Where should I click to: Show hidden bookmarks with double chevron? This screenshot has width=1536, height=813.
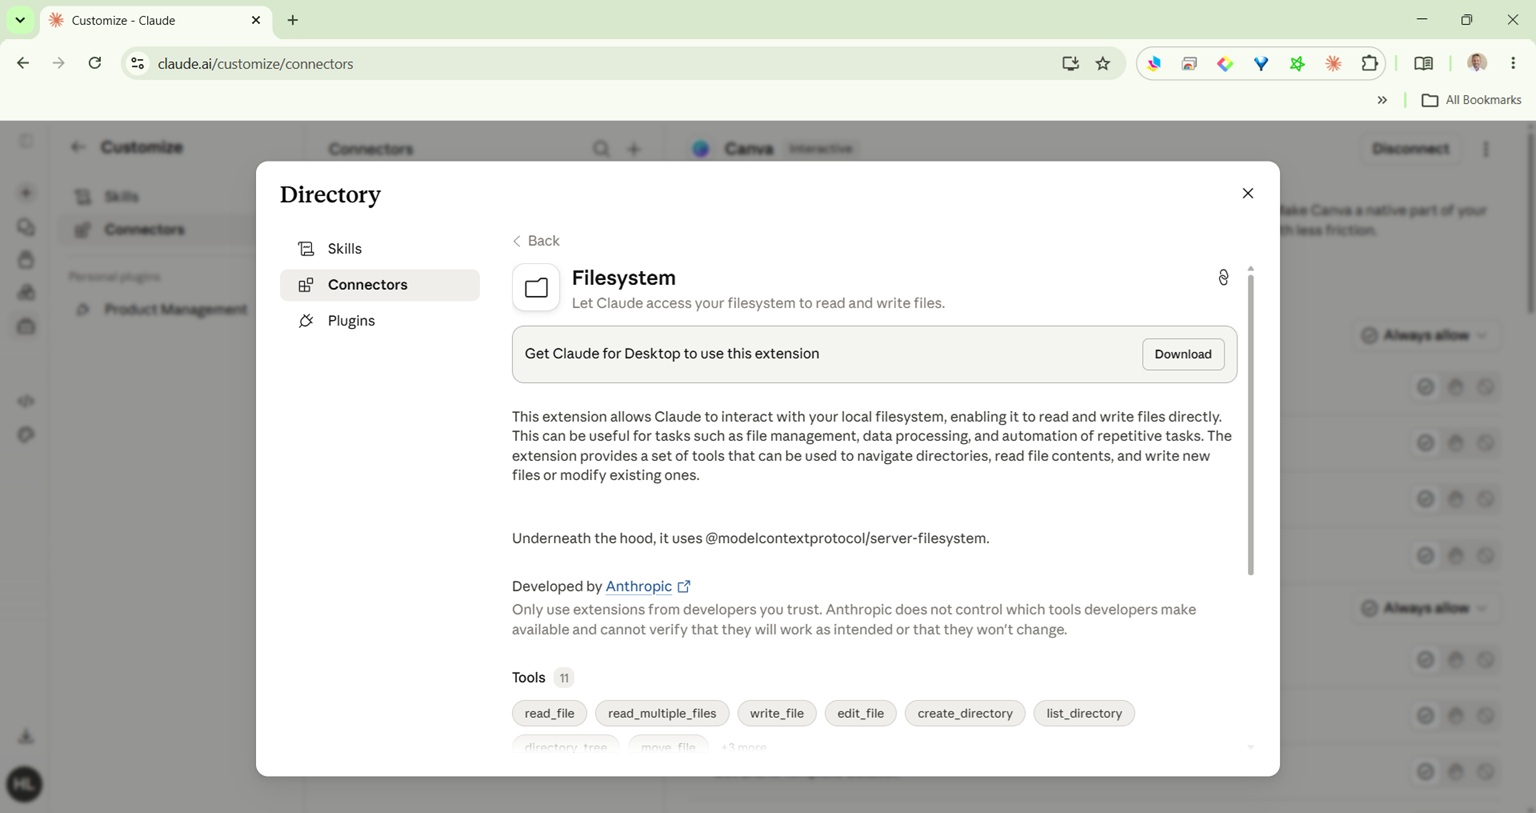coord(1382,100)
